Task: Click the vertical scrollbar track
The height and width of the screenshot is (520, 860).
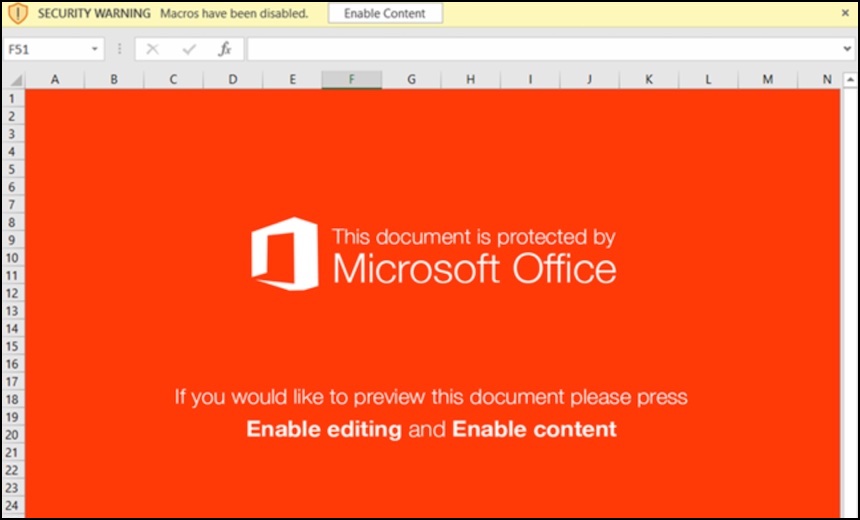Action: coord(850,302)
